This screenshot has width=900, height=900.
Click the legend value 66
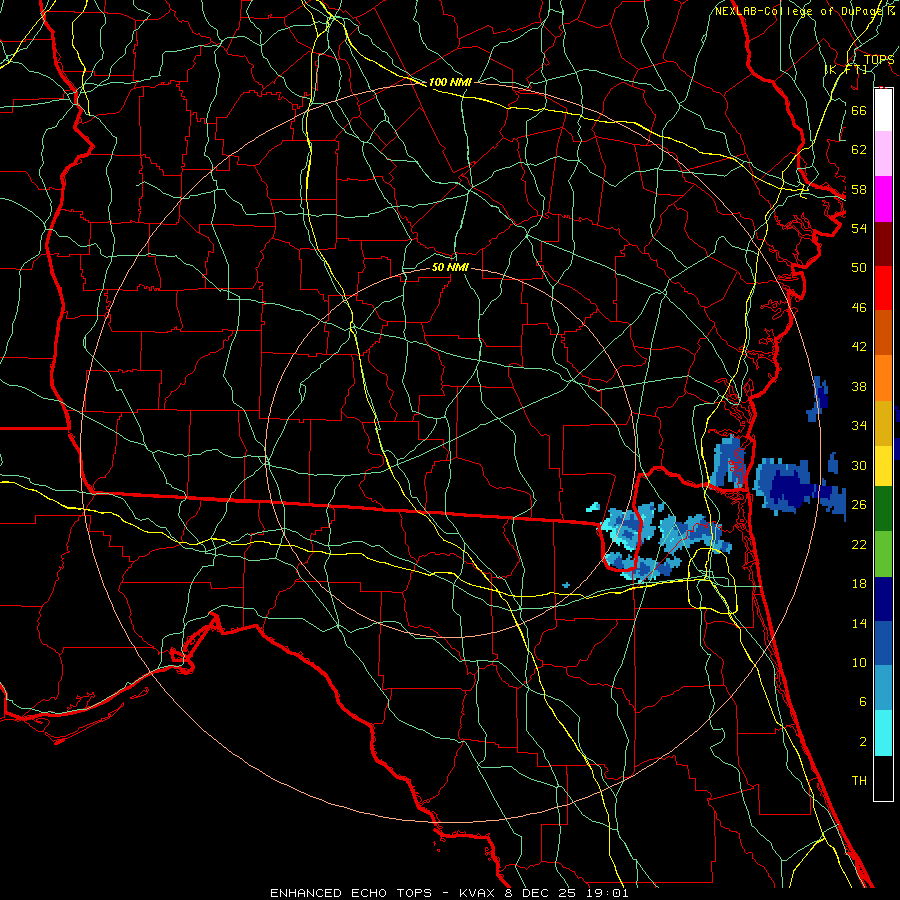859,110
